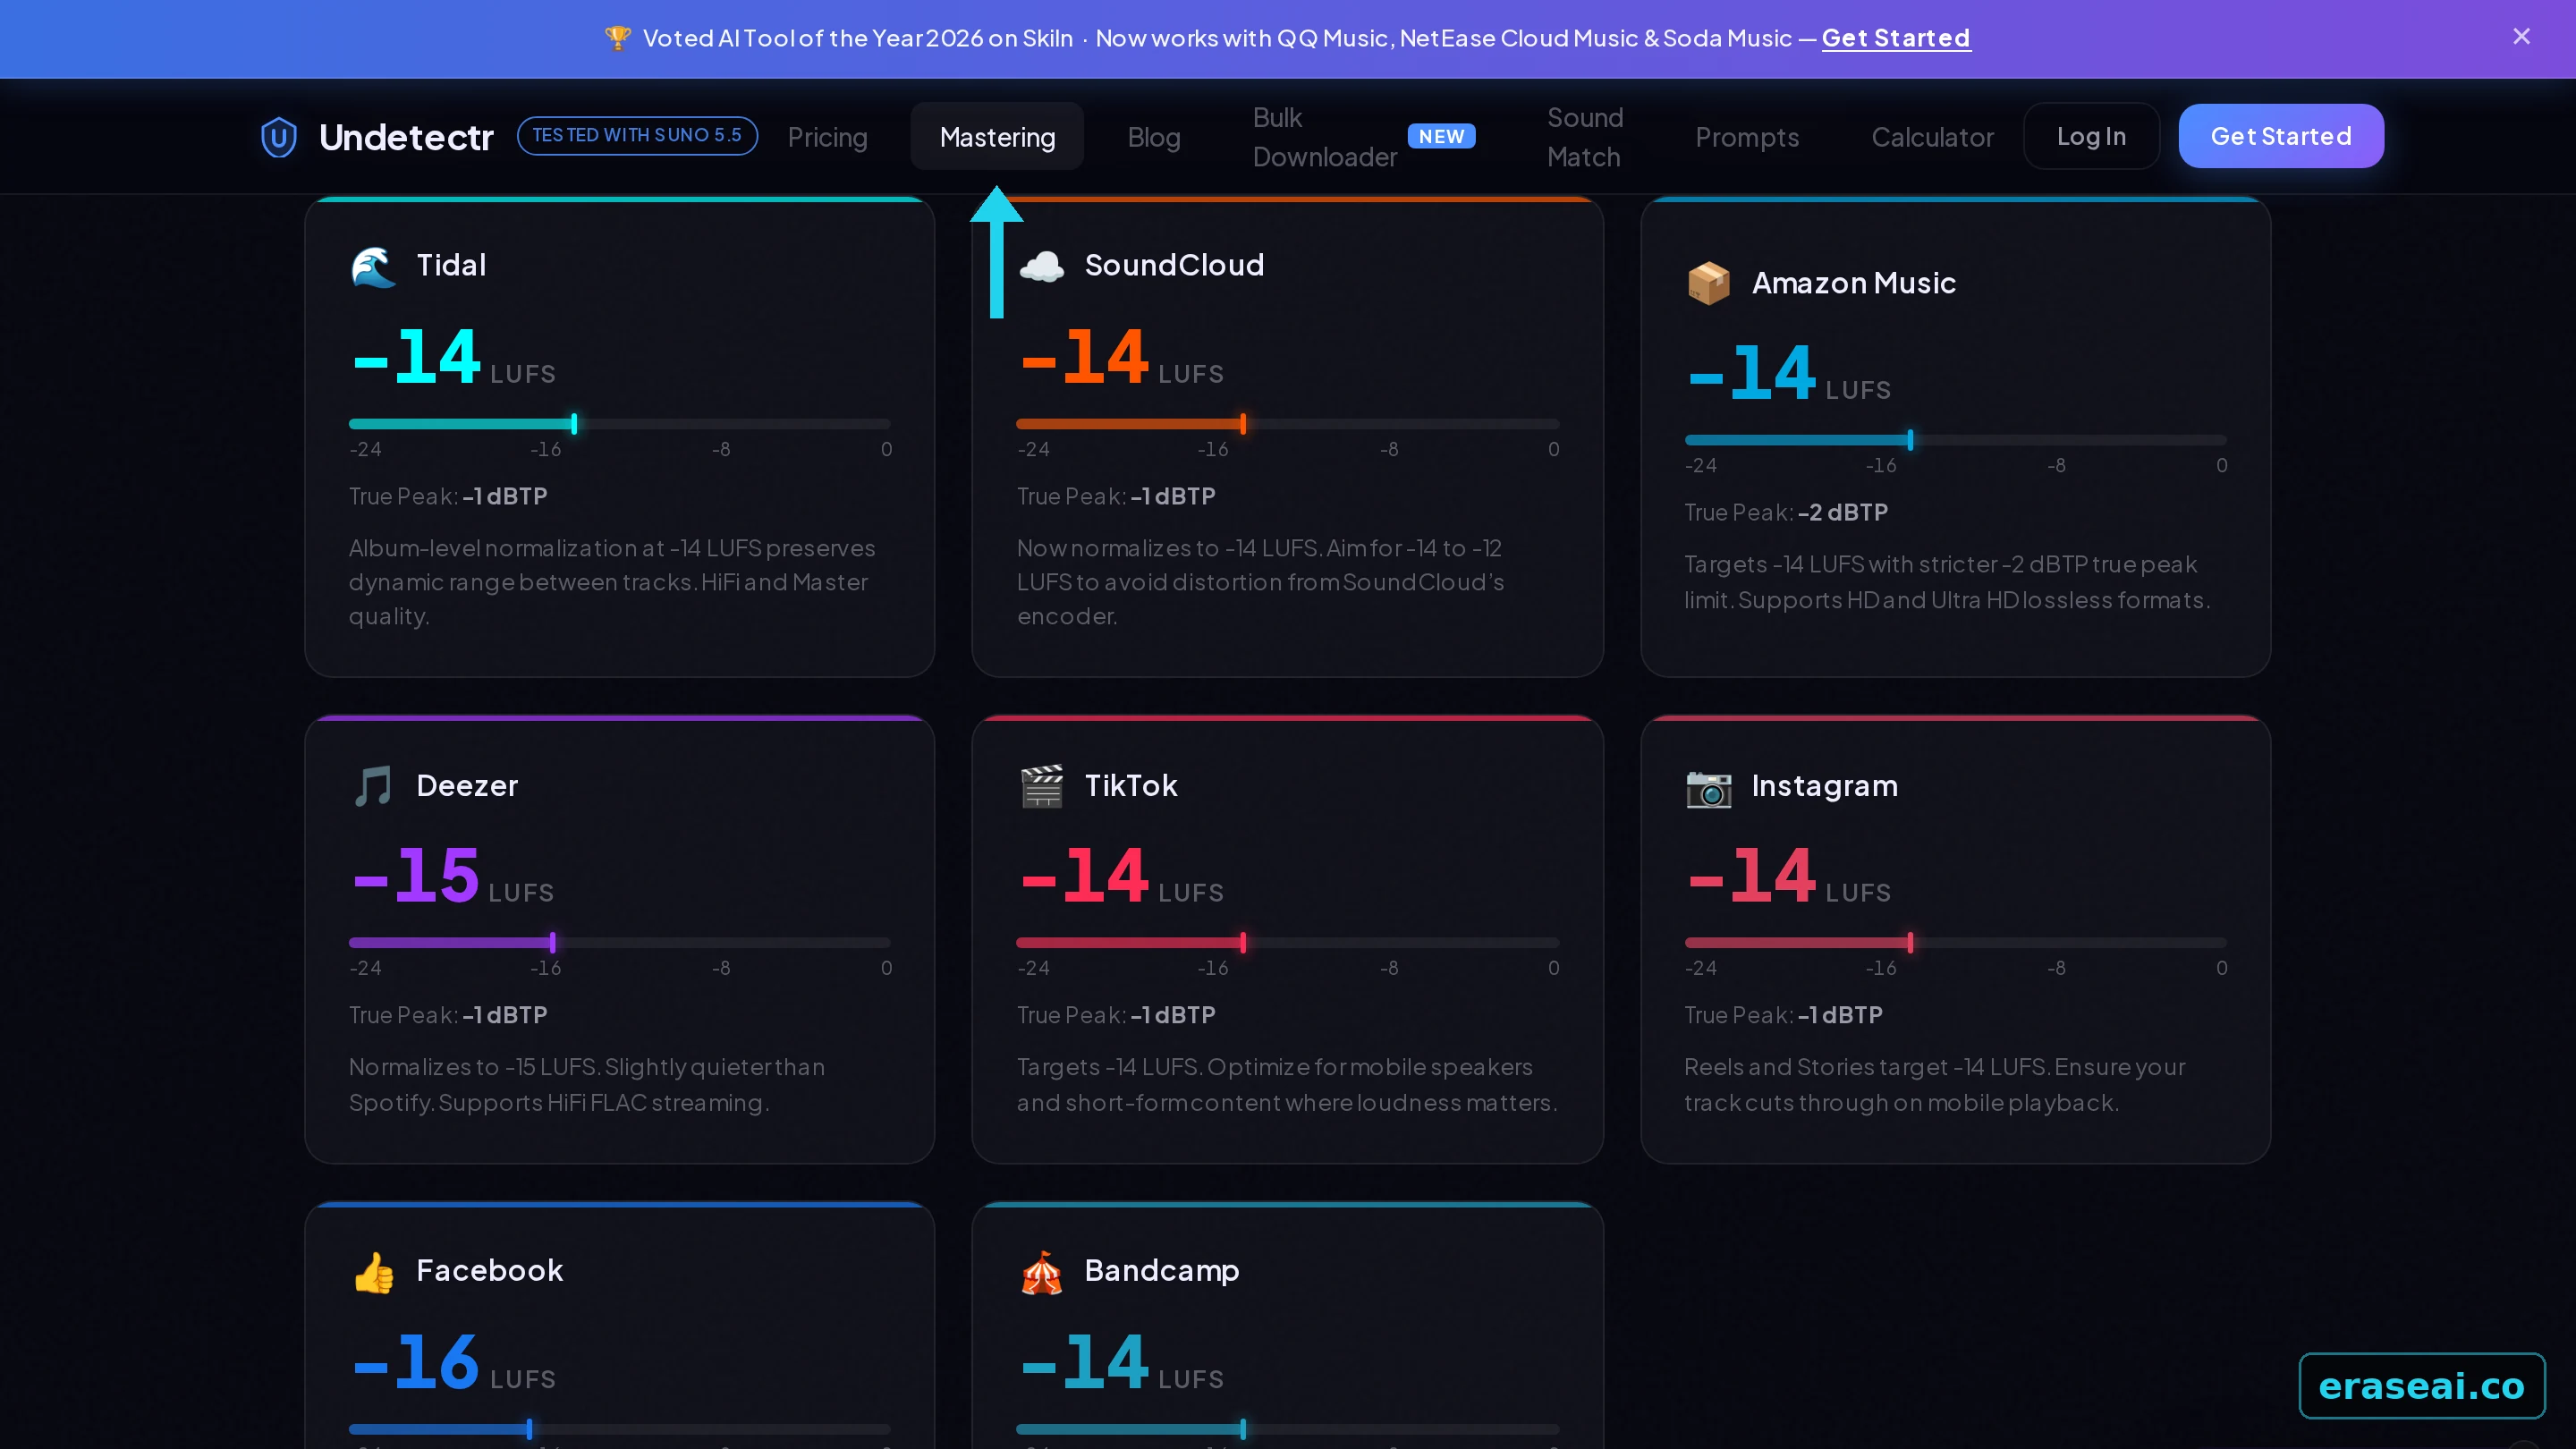Click the Bandcamp loudness slider handle
The width and height of the screenshot is (2576, 1449).
[x=1243, y=1430]
